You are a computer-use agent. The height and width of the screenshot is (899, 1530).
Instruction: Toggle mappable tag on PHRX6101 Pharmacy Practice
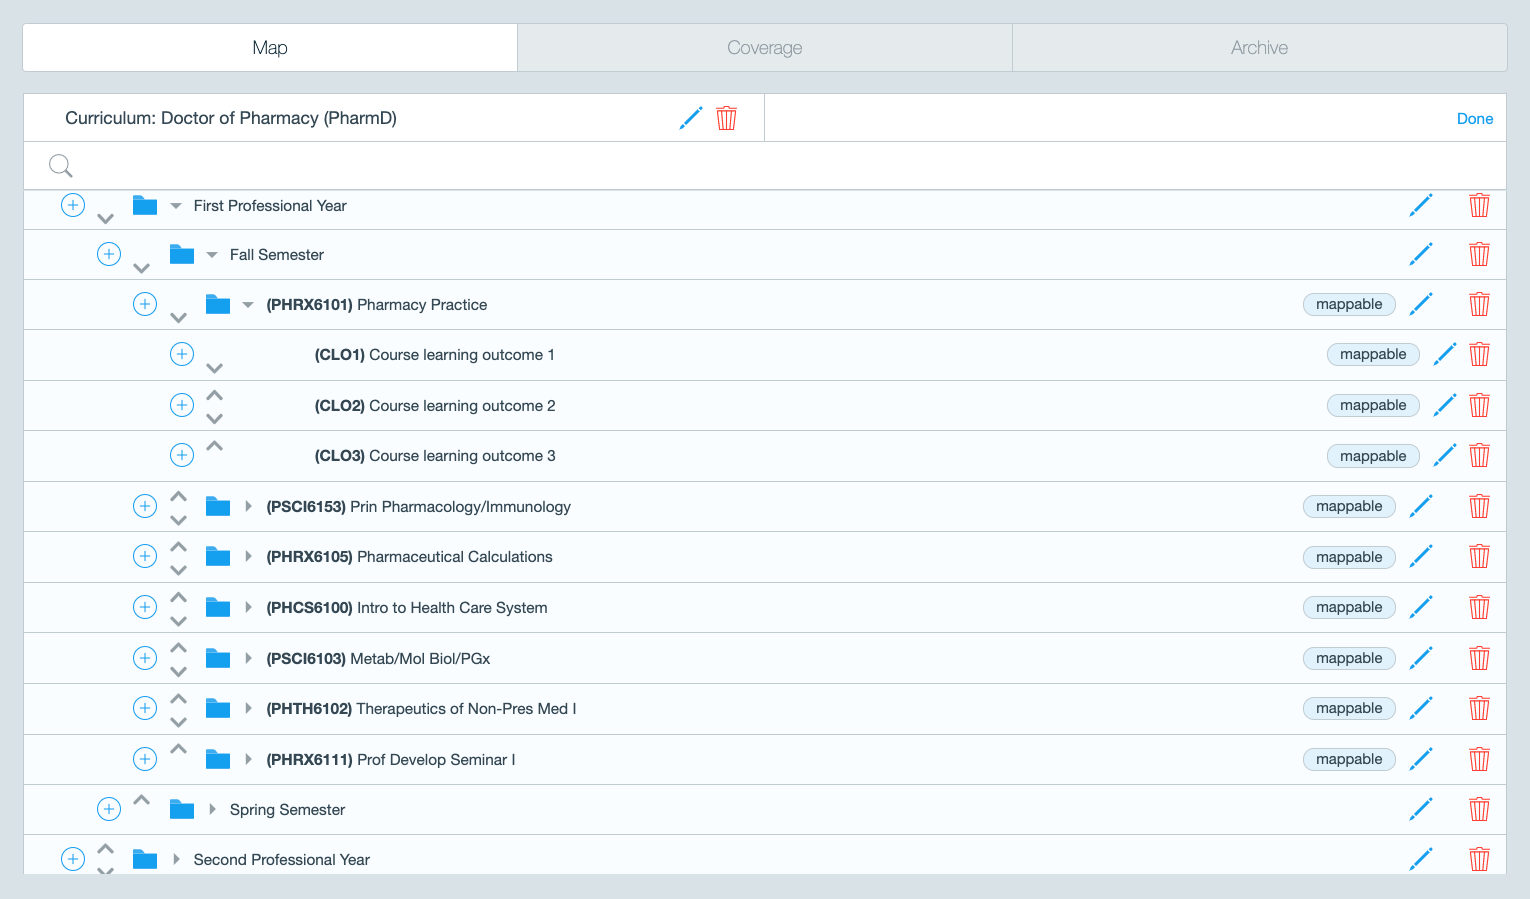pos(1349,304)
